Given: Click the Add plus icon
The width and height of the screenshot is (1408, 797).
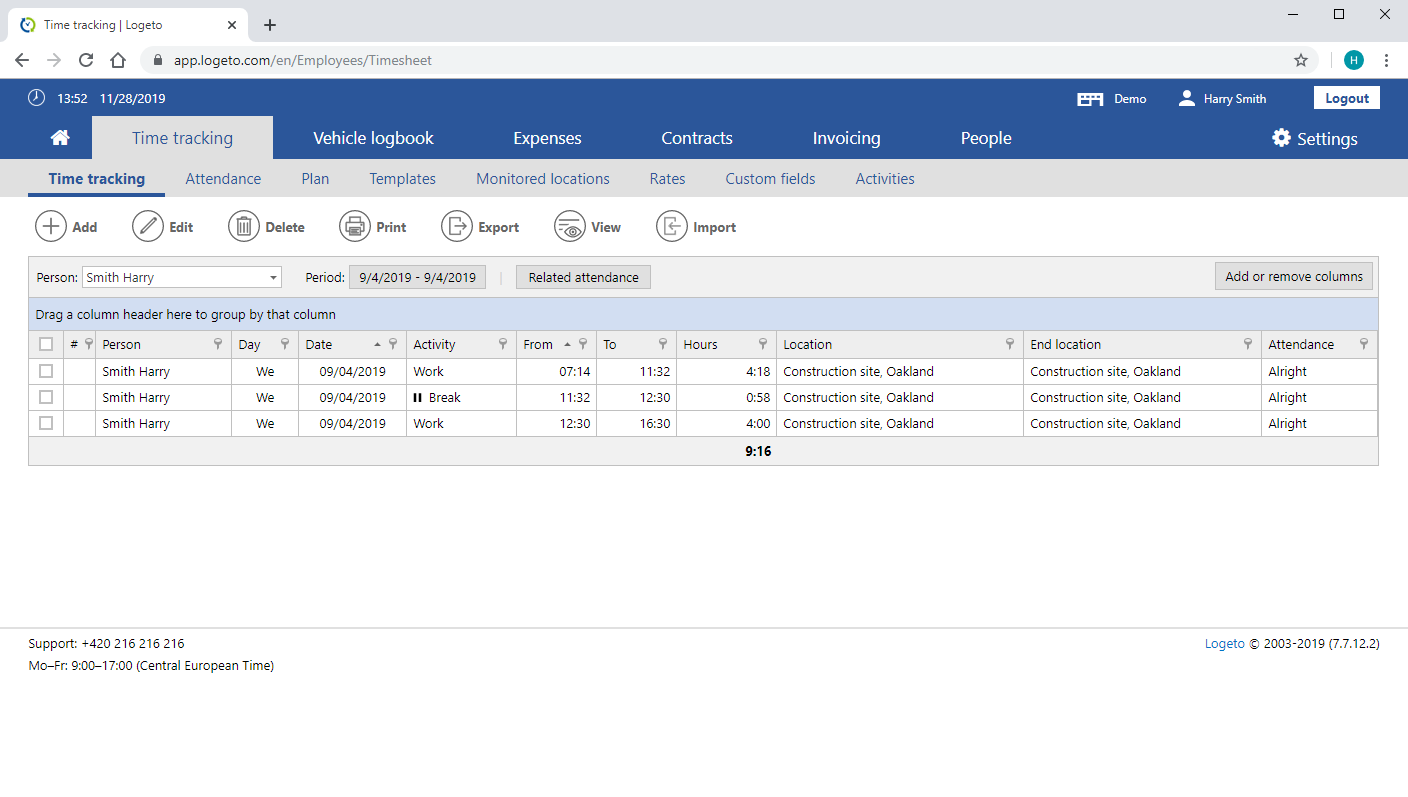Looking at the screenshot, I should coord(51,227).
